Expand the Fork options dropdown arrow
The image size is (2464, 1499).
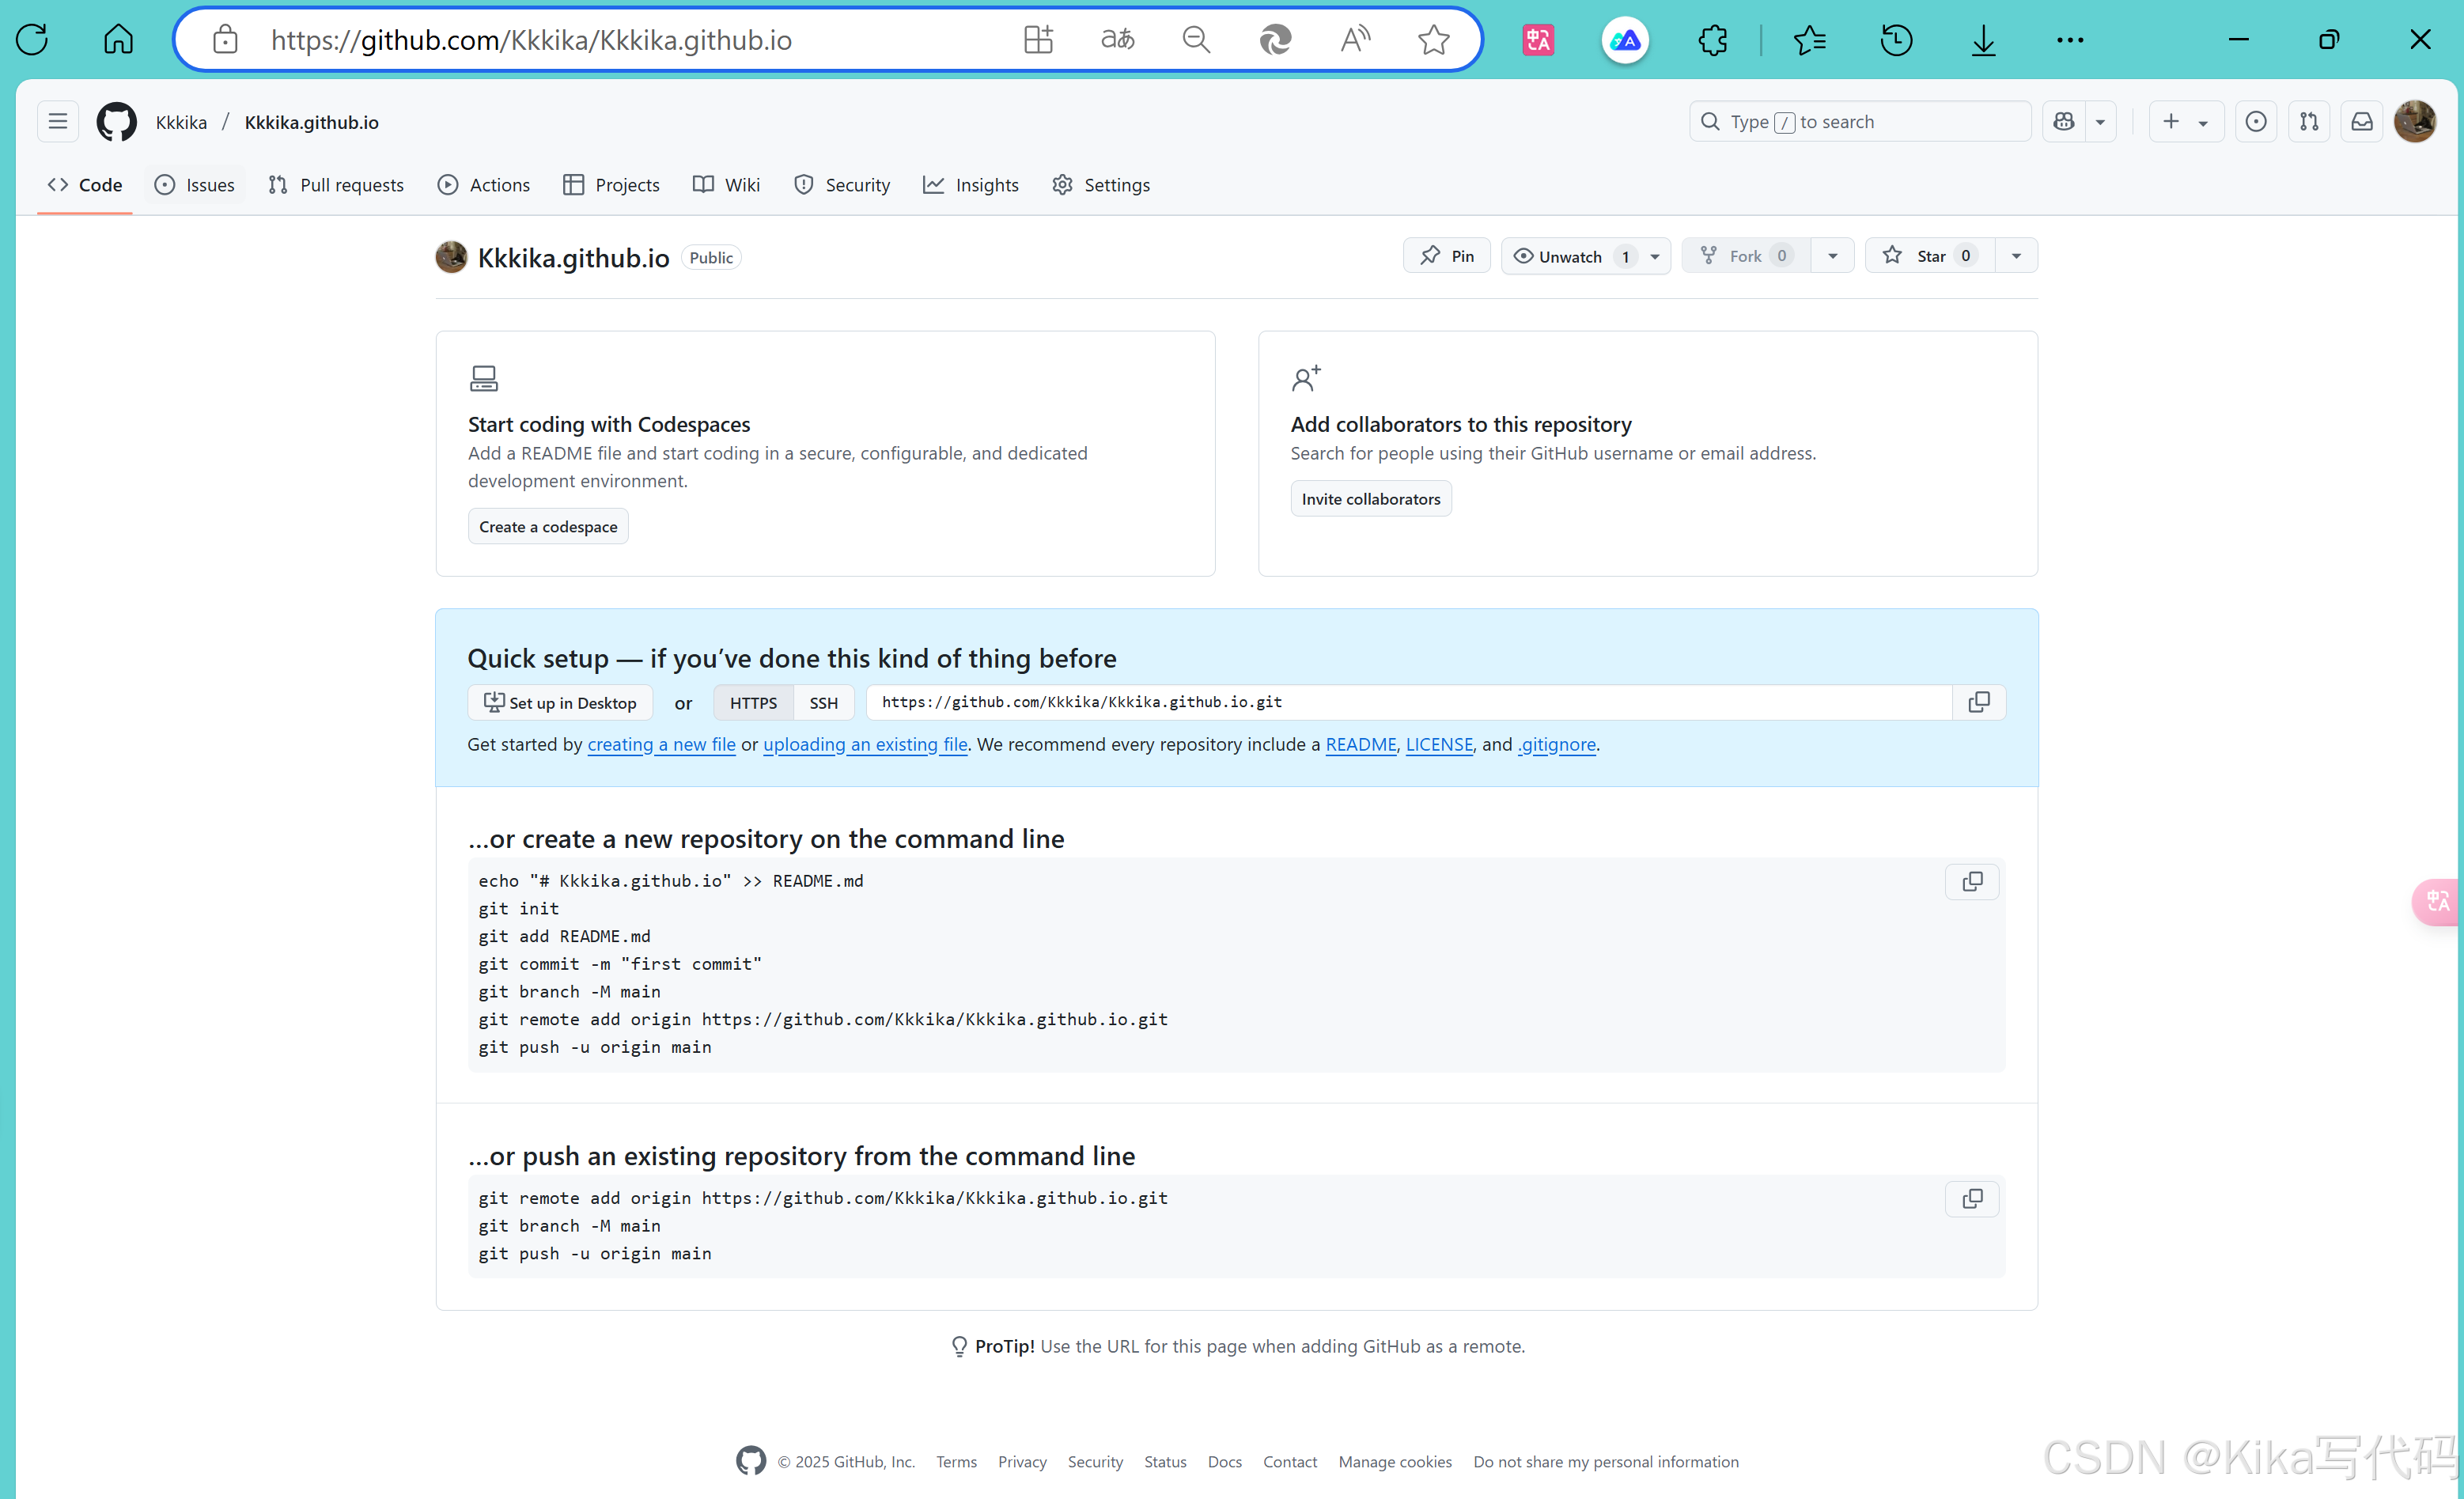click(x=1832, y=256)
